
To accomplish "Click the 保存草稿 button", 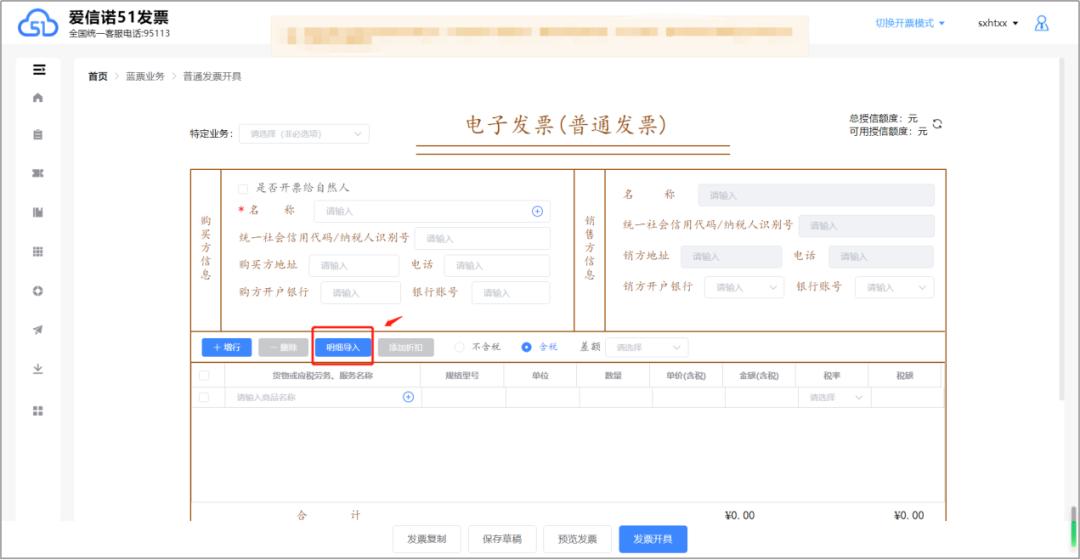I will [502, 539].
